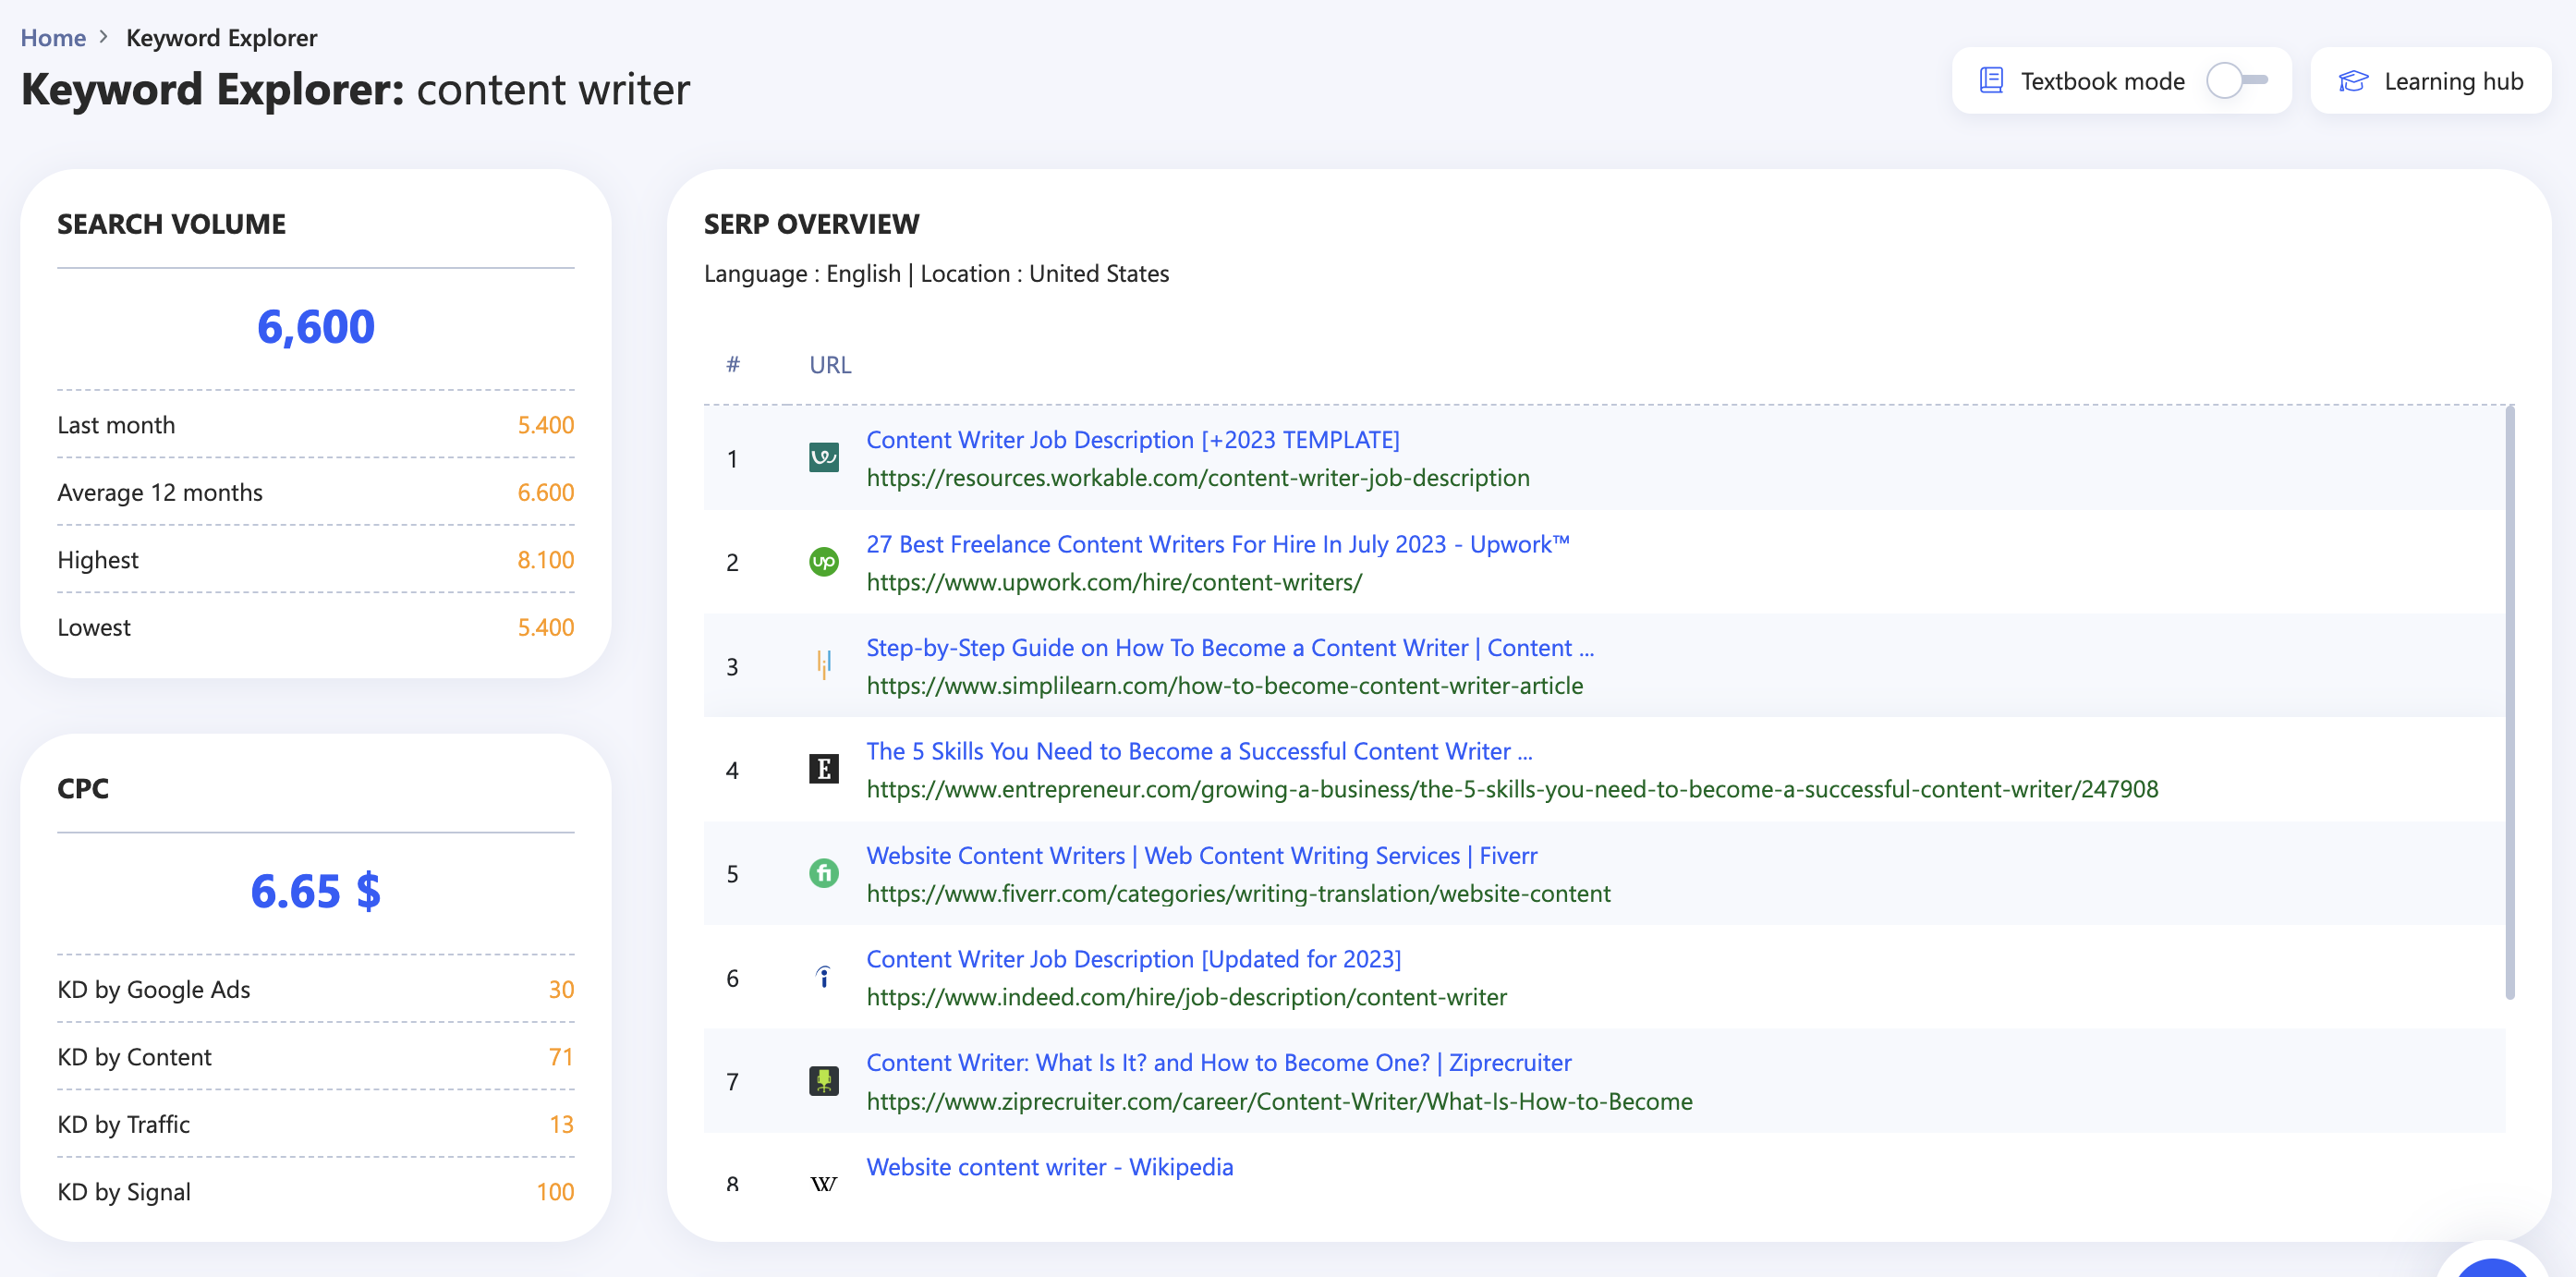Click the 'URL' column header

click(829, 365)
